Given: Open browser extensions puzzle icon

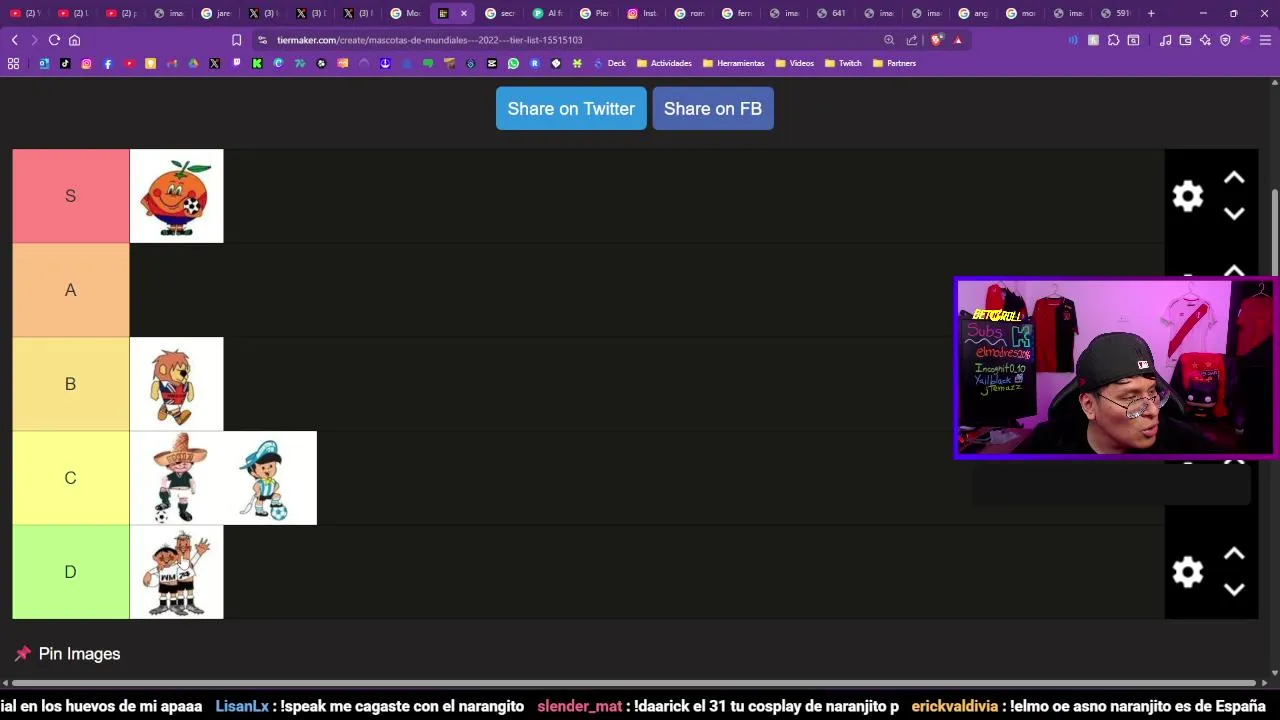Looking at the screenshot, I should point(1113,40).
